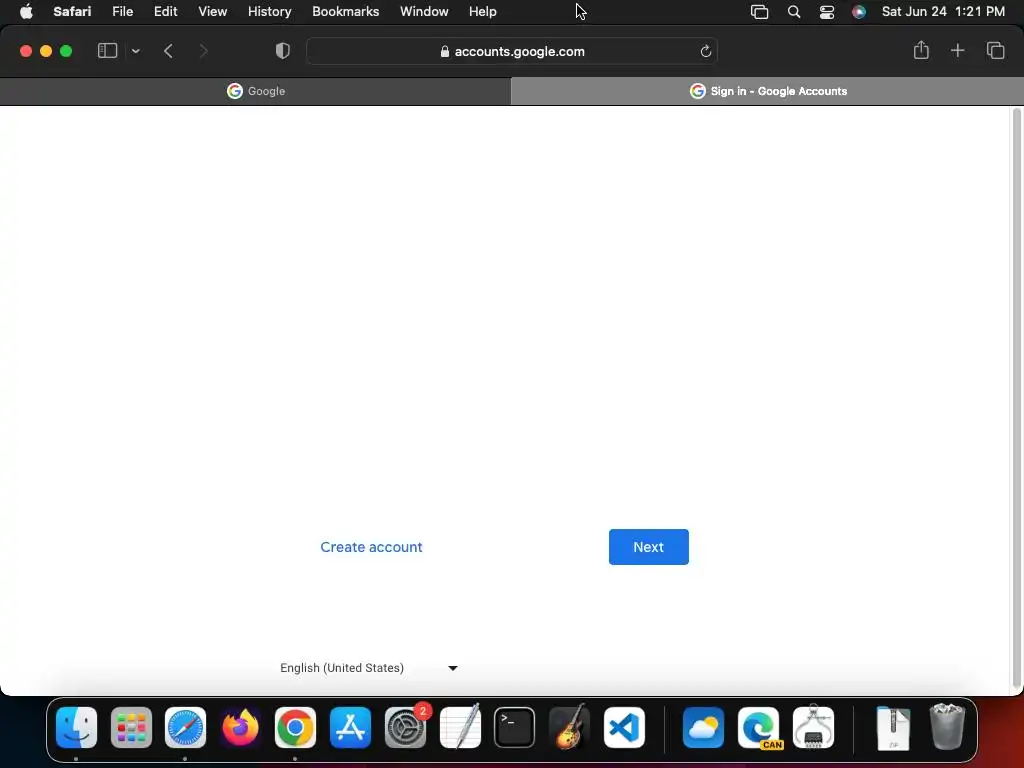Launch Siri from menu bar
Viewport: 1024px width, 768px height.
859,12
